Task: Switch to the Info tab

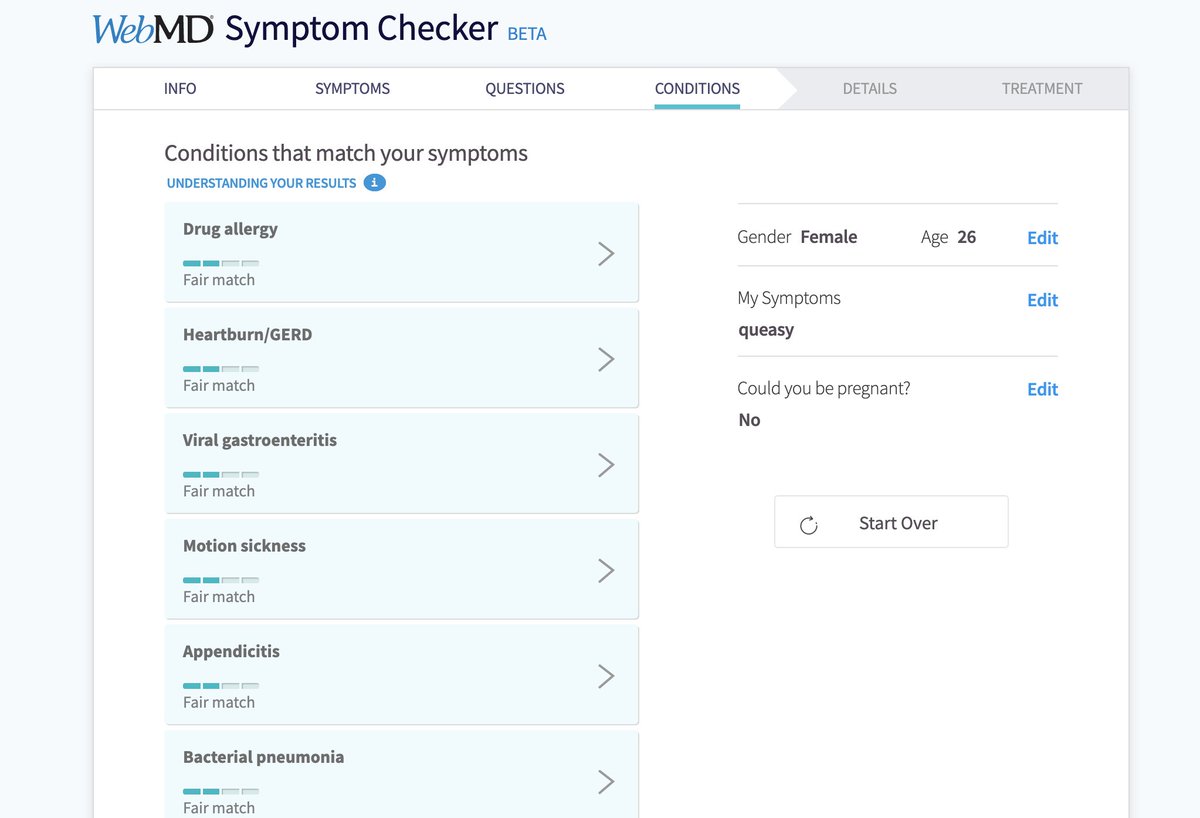Action: tap(180, 88)
